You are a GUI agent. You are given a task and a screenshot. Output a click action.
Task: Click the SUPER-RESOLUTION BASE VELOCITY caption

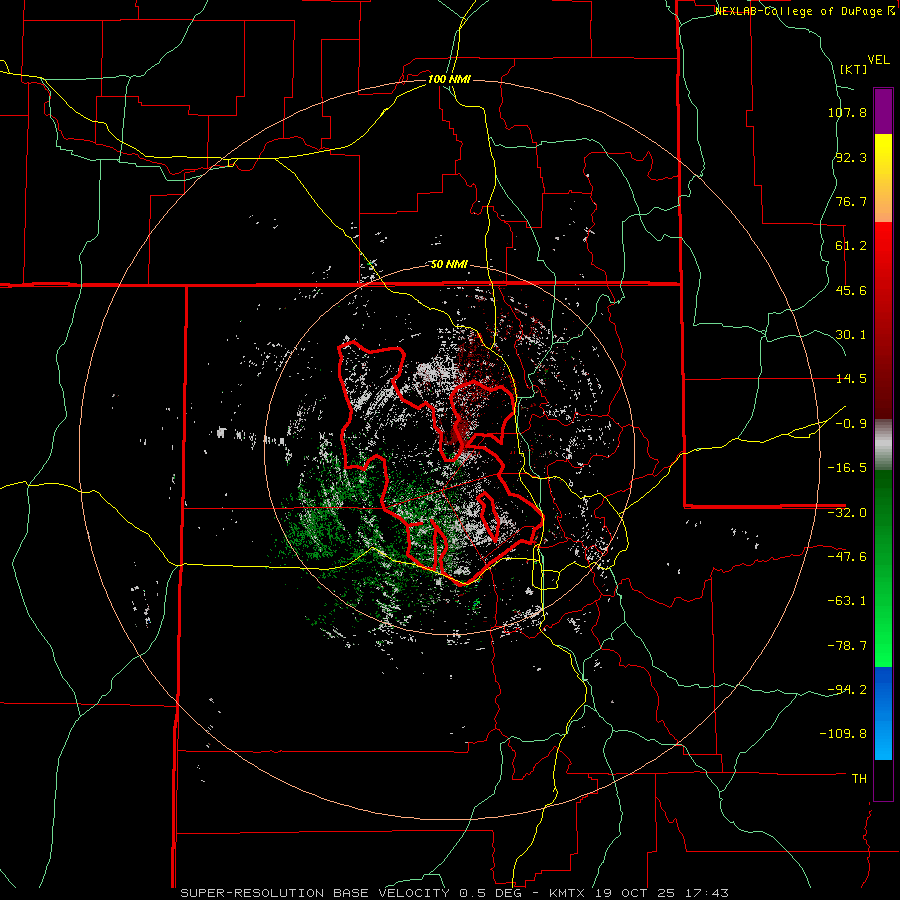pos(317,893)
